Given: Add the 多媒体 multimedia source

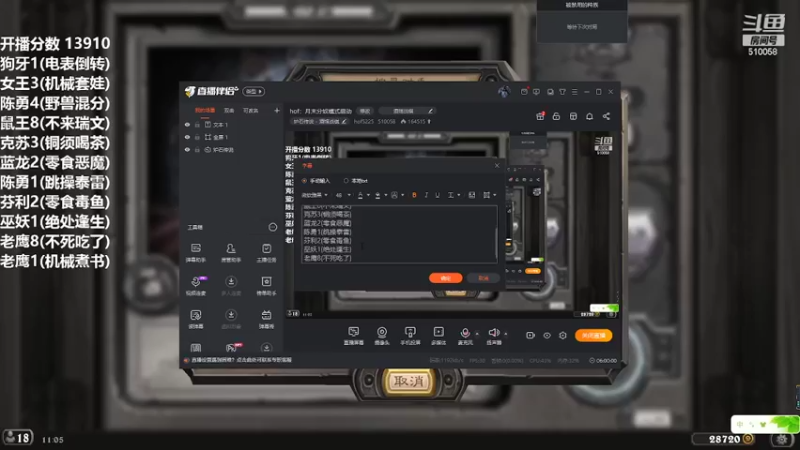Looking at the screenshot, I should point(438,336).
